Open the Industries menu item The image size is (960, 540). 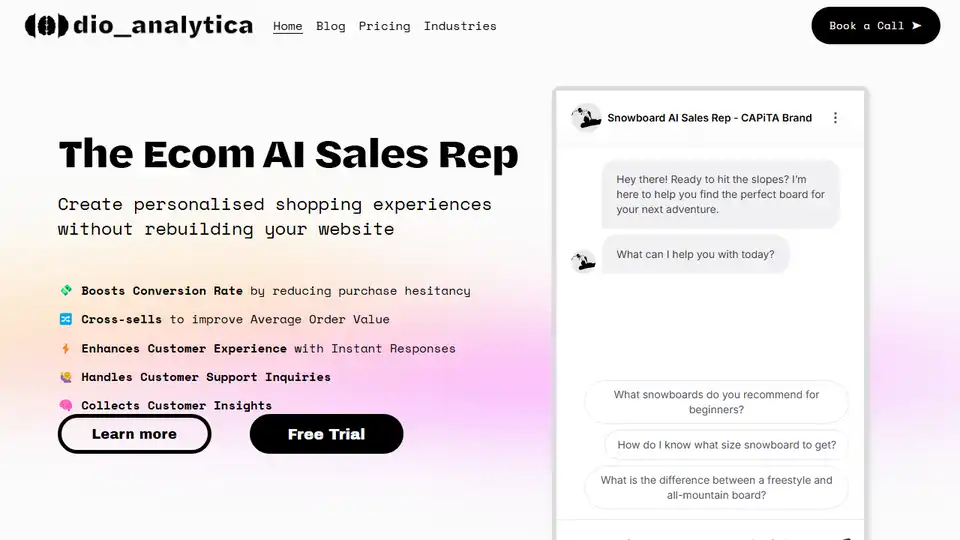coord(460,26)
